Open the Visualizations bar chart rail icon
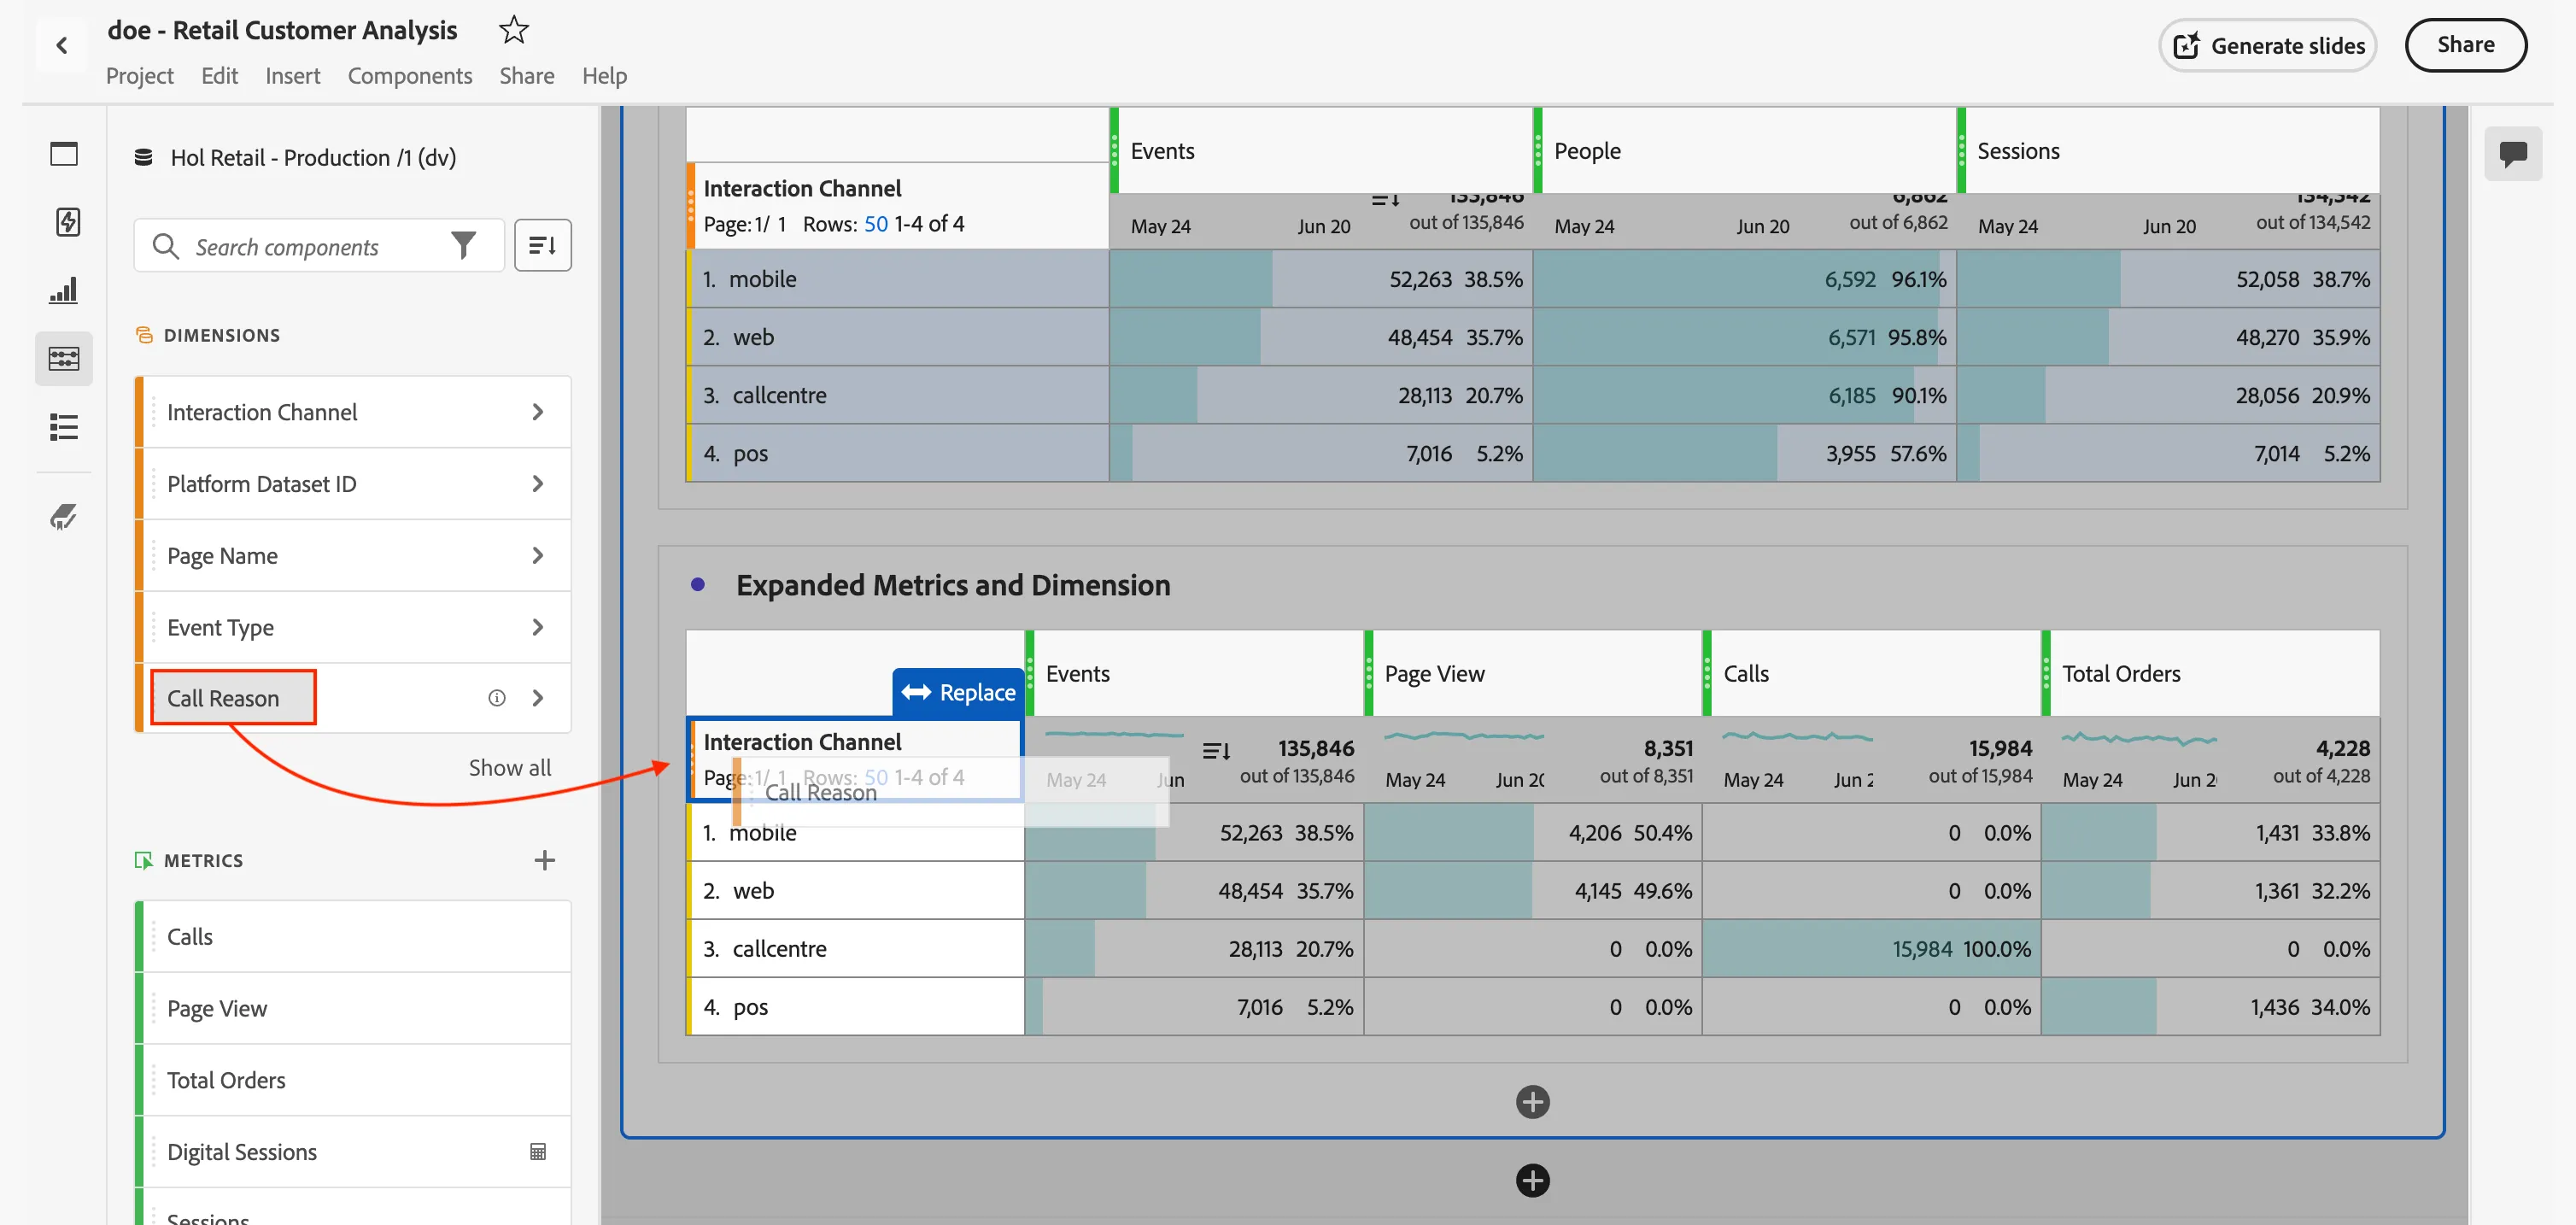This screenshot has width=2576, height=1225. click(x=64, y=290)
